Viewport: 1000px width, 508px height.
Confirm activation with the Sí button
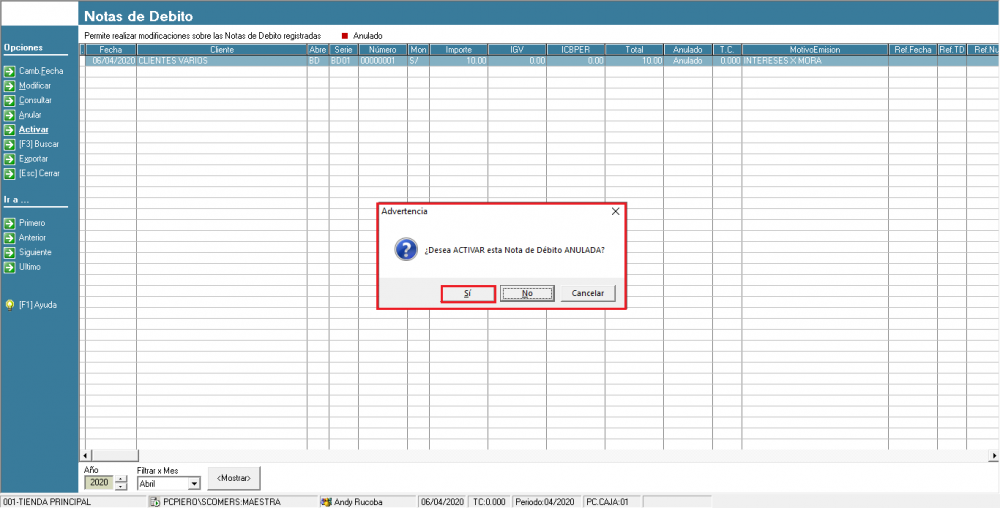click(467, 294)
